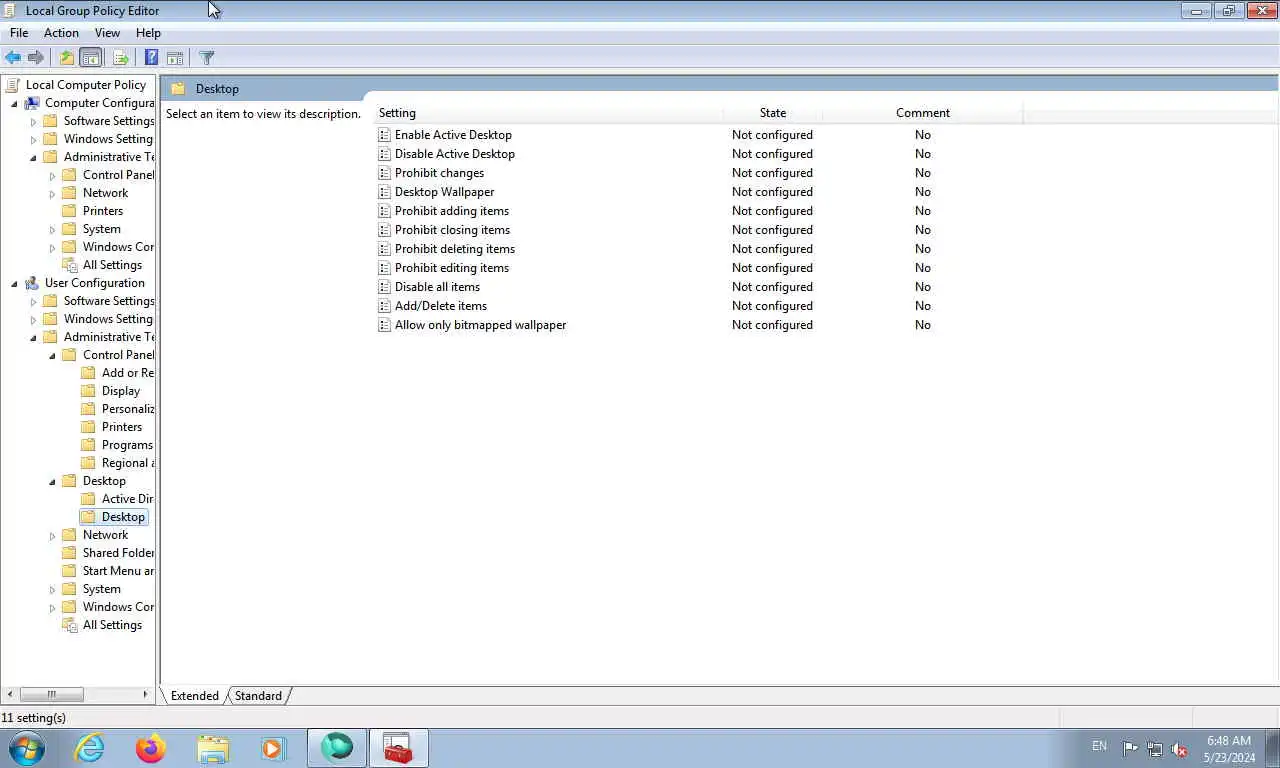
Task: Select All Settings icon under Computer Configuration
Action: 70,265
